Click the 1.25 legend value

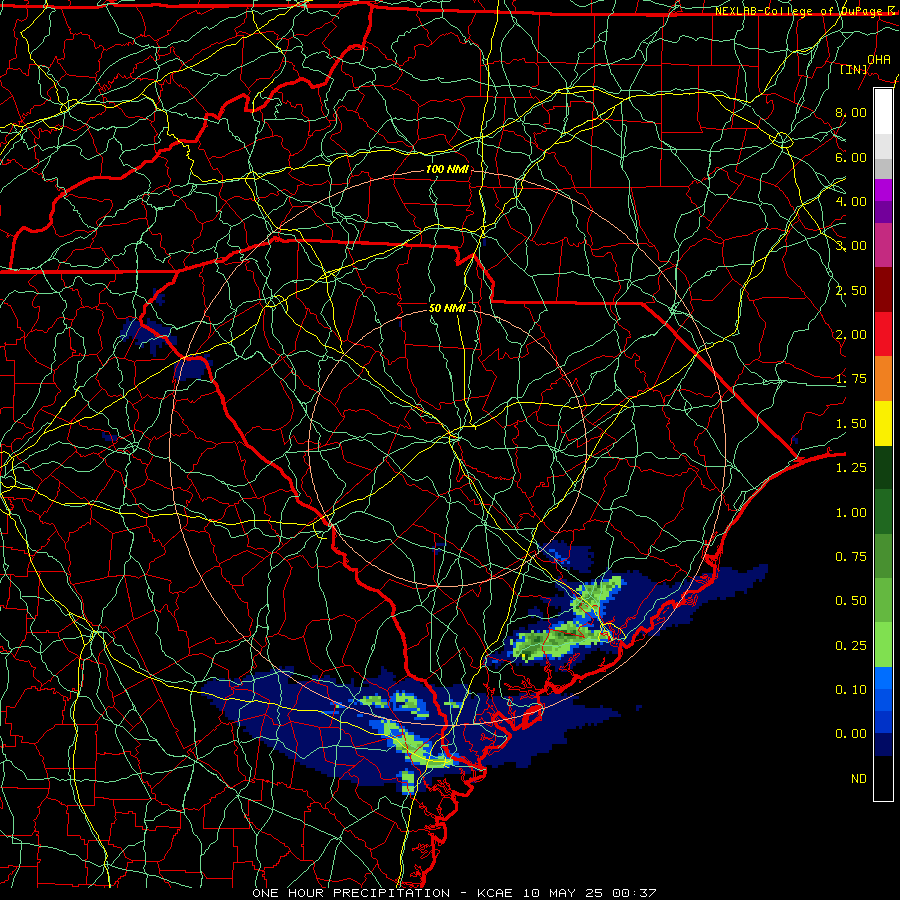pyautogui.click(x=851, y=468)
